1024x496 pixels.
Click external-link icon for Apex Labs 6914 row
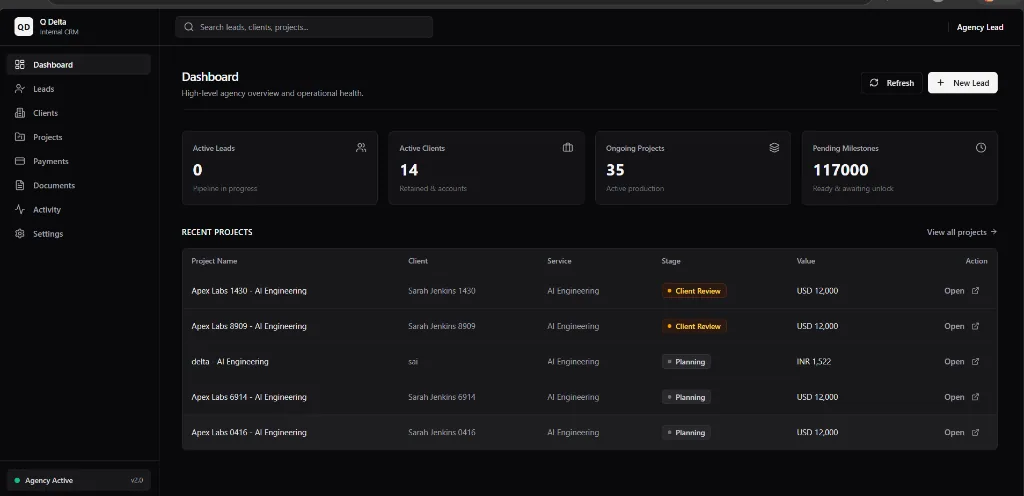tap(976, 397)
